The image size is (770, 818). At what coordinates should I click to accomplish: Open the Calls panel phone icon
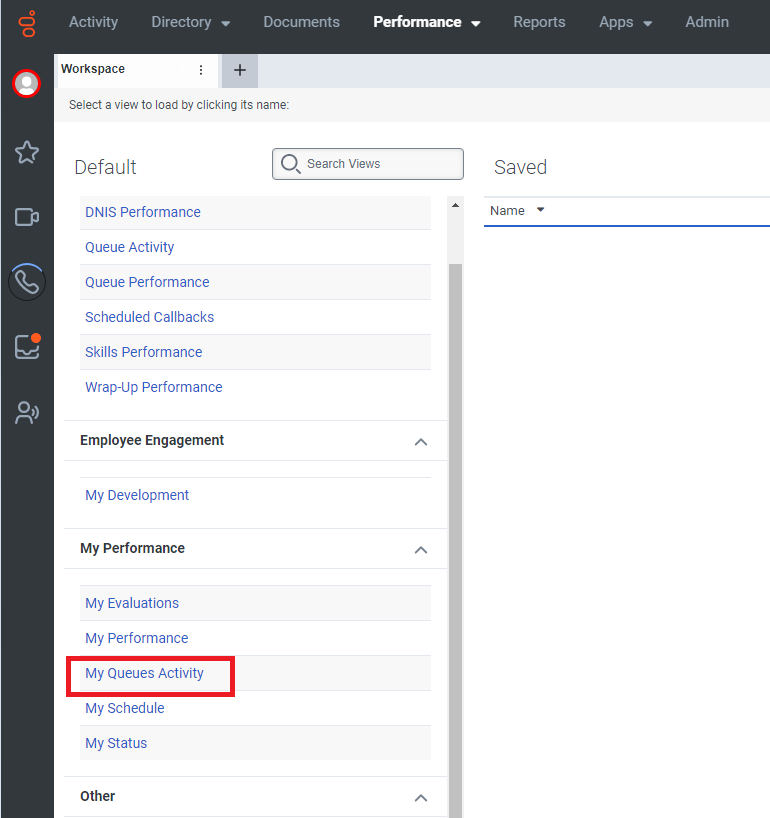[26, 281]
